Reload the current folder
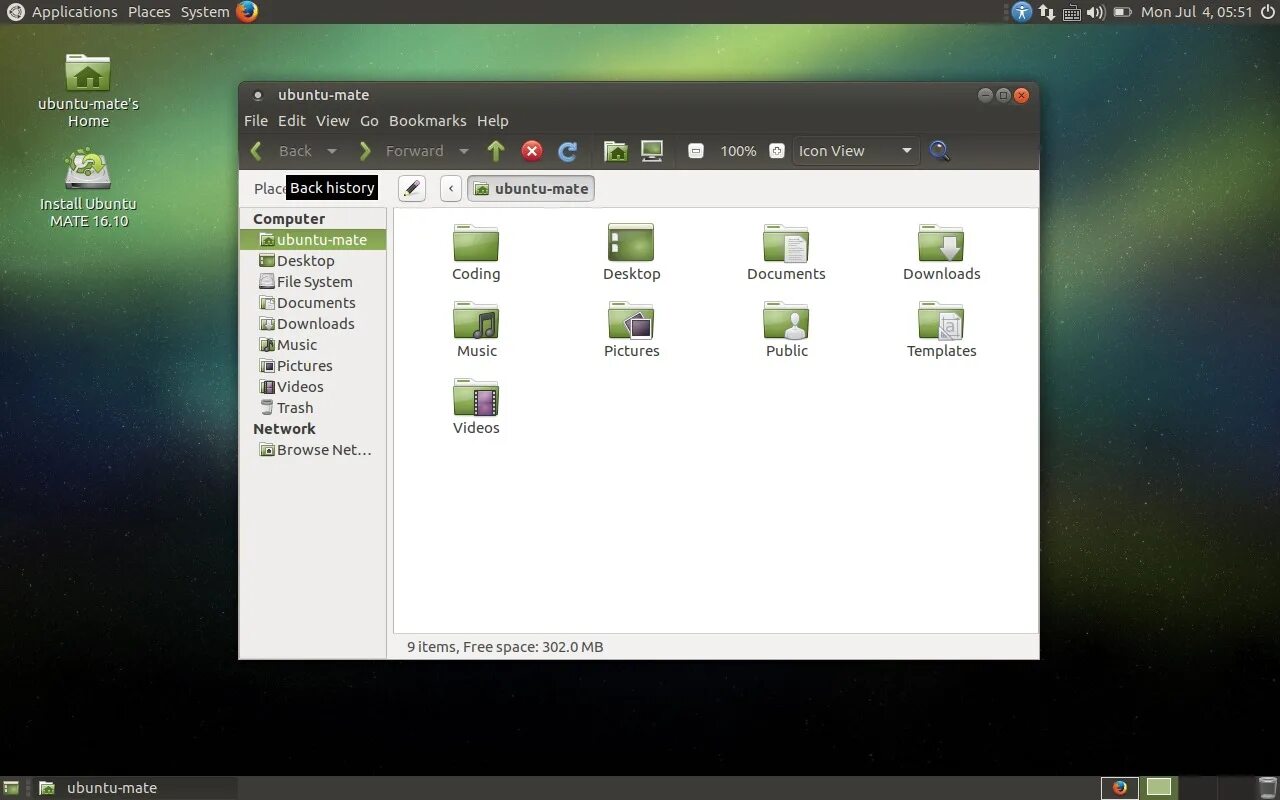Image resolution: width=1280 pixels, height=800 pixels. 567,151
